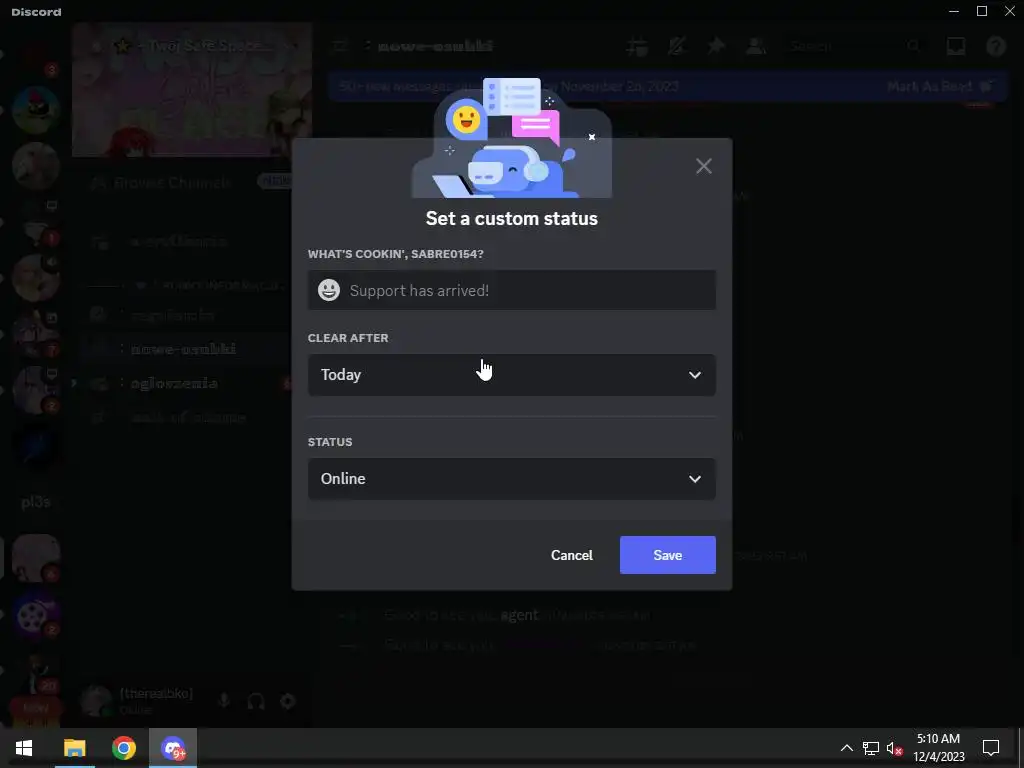The image size is (1024, 768).
Task: Open the taskbar clock showing 5:10 AM
Action: pos(938,748)
